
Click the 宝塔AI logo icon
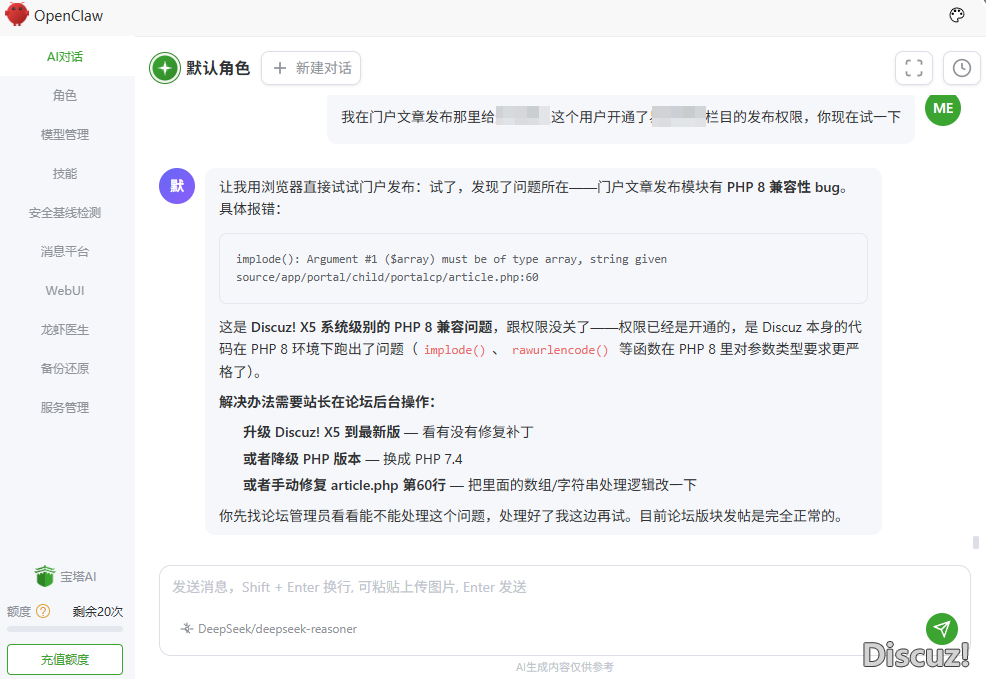[45, 576]
